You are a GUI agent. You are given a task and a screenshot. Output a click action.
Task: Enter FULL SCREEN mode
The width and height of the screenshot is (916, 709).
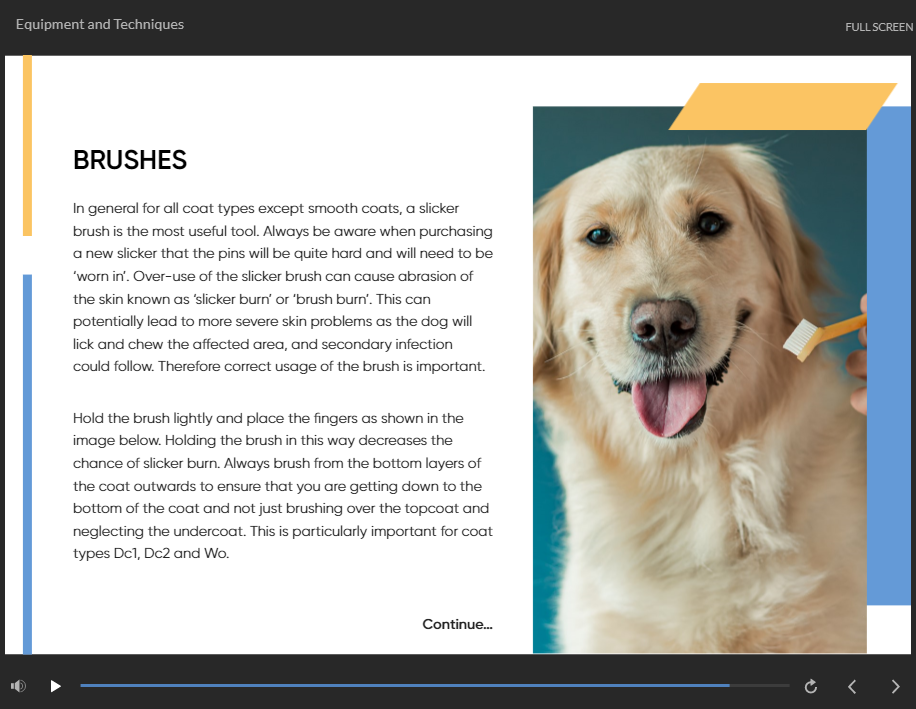point(878,27)
